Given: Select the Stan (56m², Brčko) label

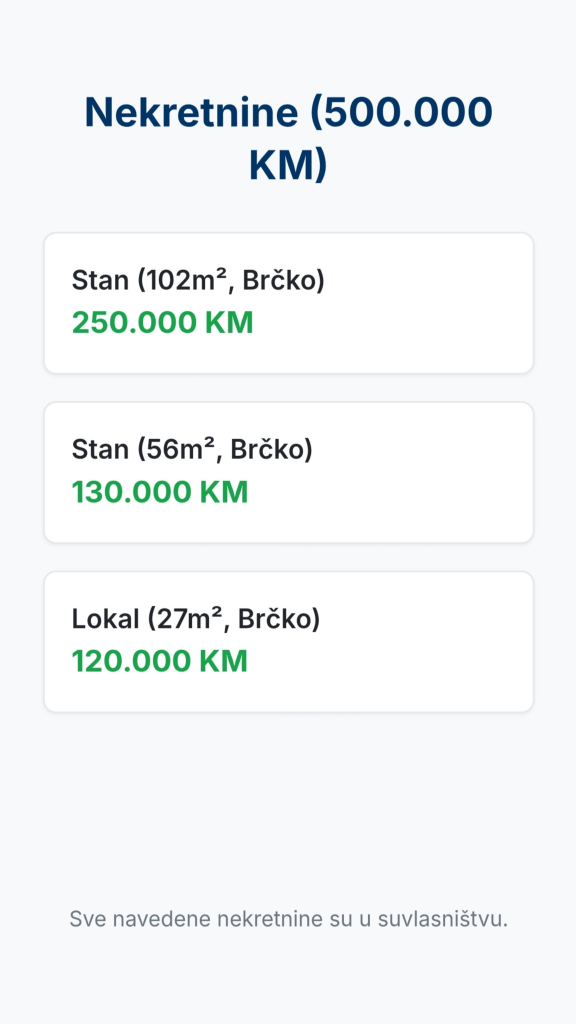Looking at the screenshot, I should click(192, 450).
